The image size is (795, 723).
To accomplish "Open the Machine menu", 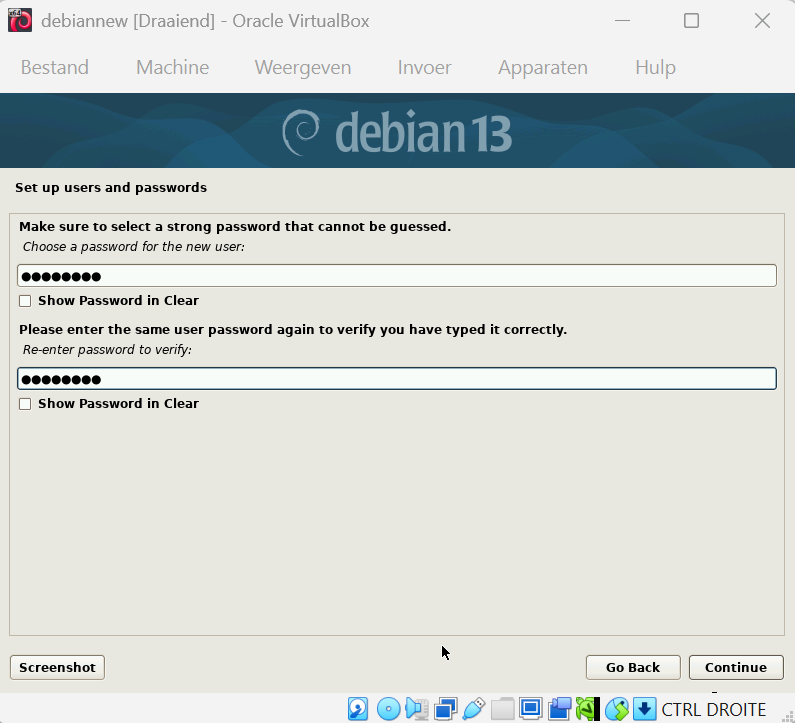I will 172,67.
